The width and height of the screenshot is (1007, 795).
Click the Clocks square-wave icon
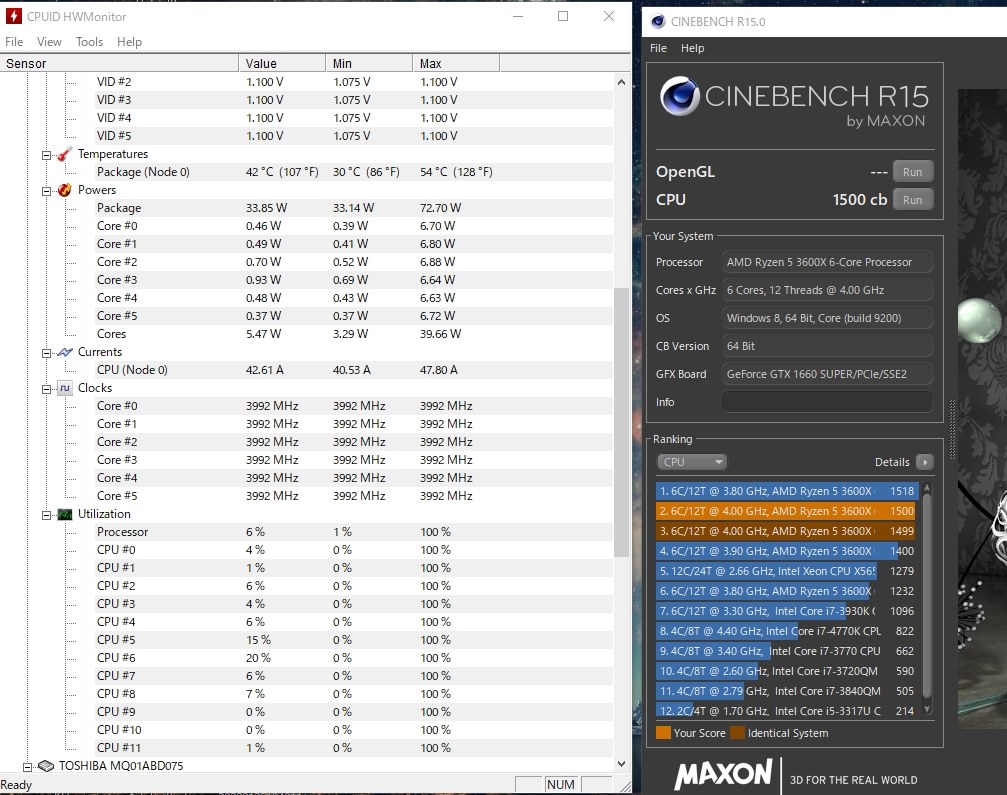coord(64,388)
